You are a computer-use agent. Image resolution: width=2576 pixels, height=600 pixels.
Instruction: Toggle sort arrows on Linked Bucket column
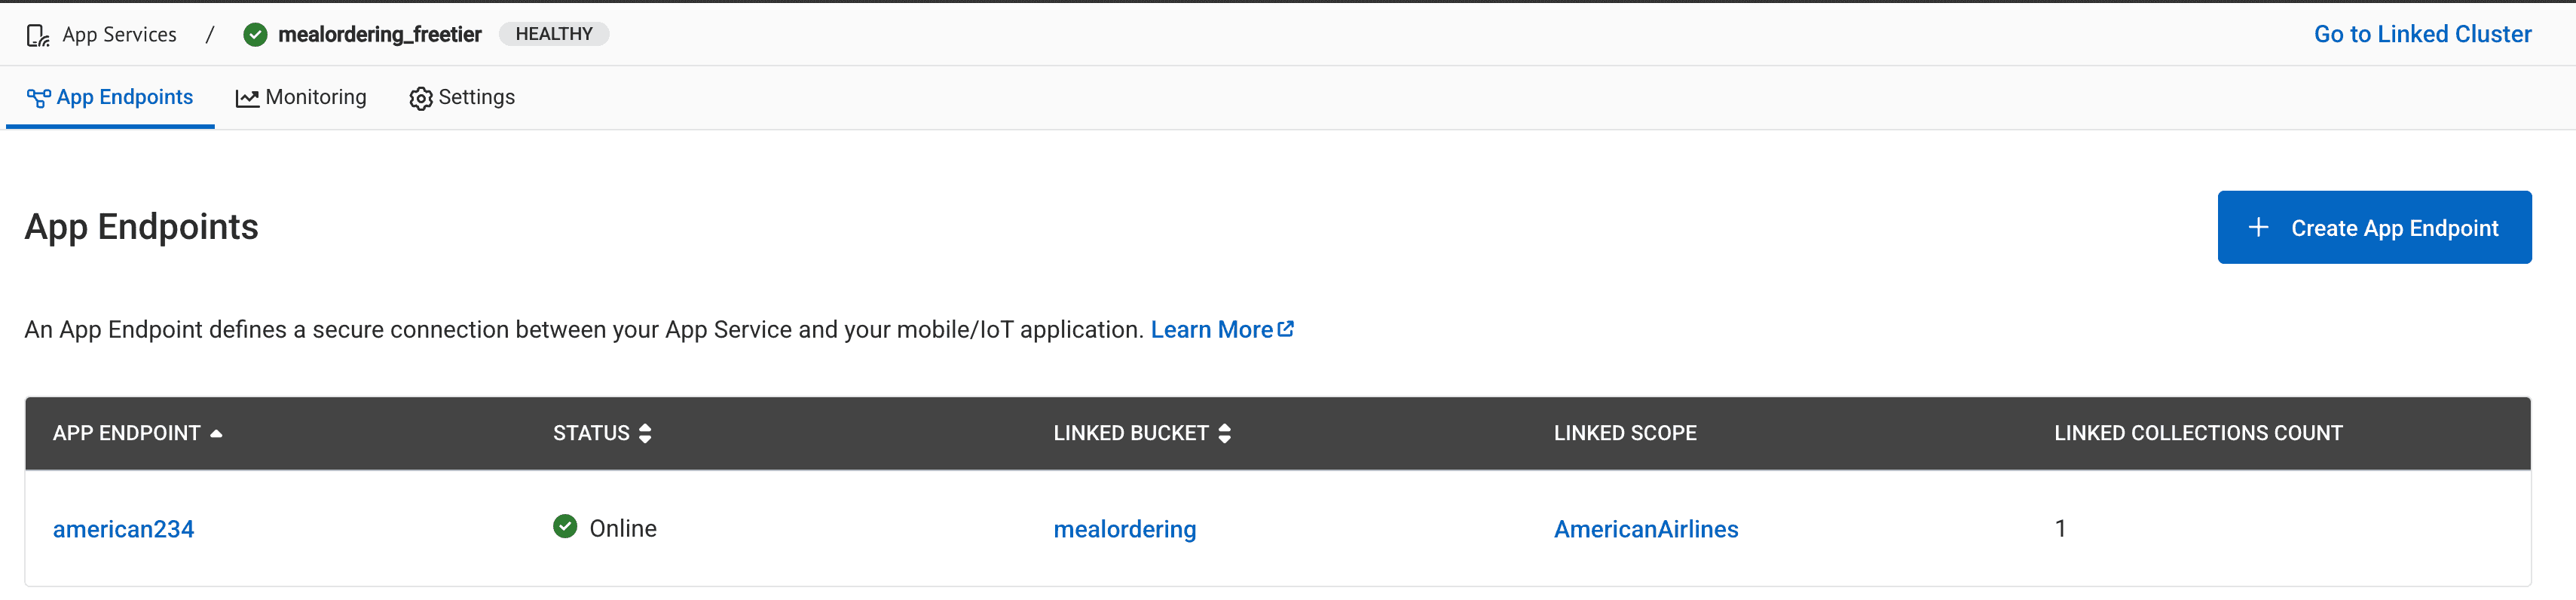(x=1224, y=433)
